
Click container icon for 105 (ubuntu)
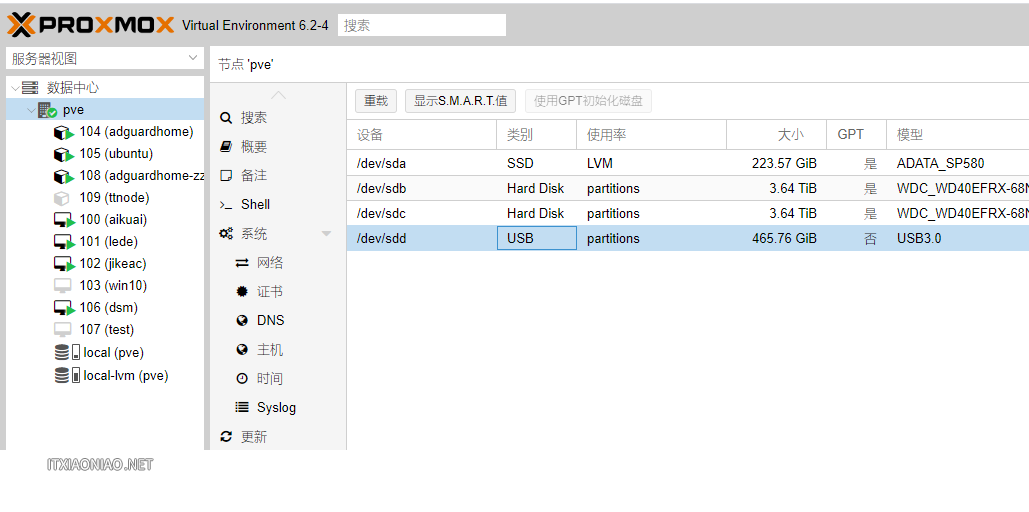(64, 154)
